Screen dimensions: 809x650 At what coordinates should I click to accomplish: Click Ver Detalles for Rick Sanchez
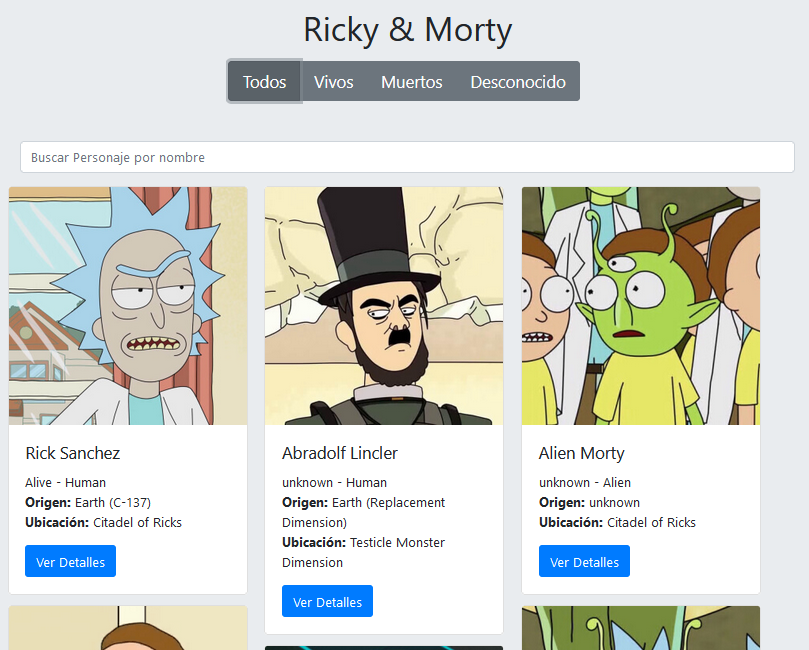point(70,561)
